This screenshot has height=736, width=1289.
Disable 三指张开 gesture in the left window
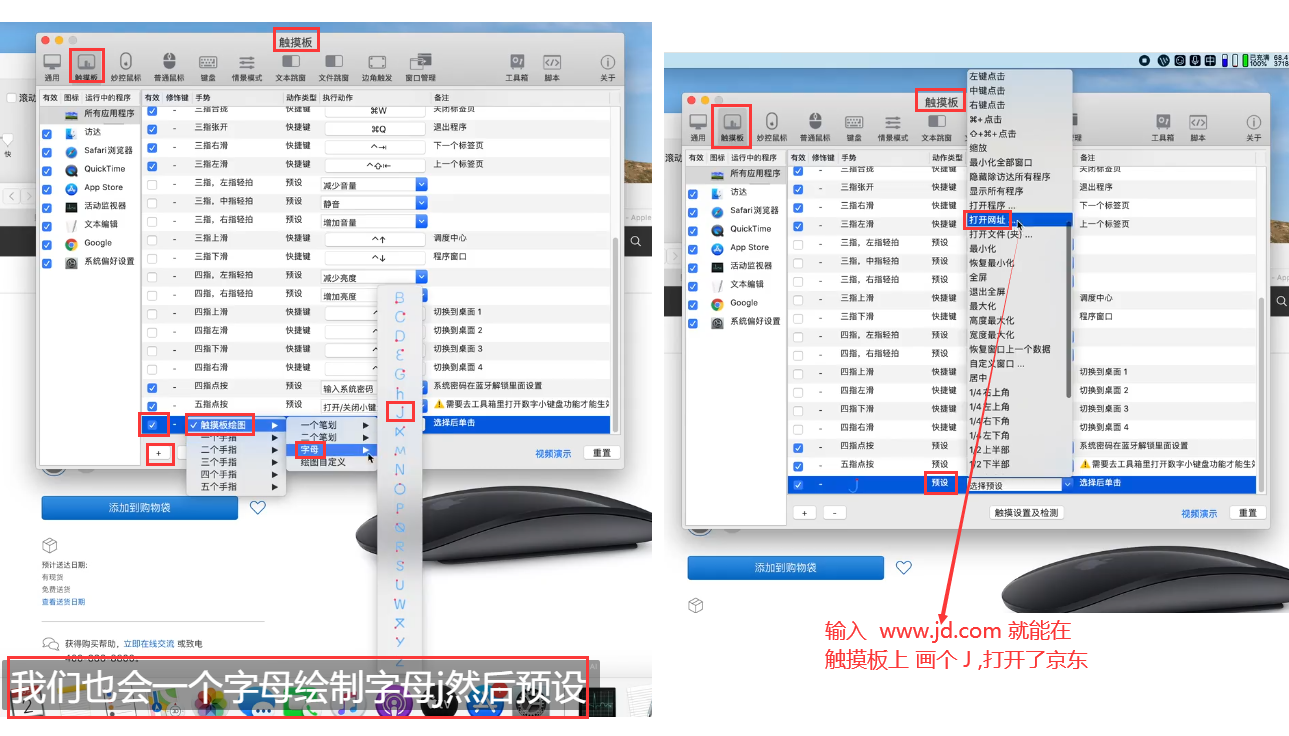[152, 129]
